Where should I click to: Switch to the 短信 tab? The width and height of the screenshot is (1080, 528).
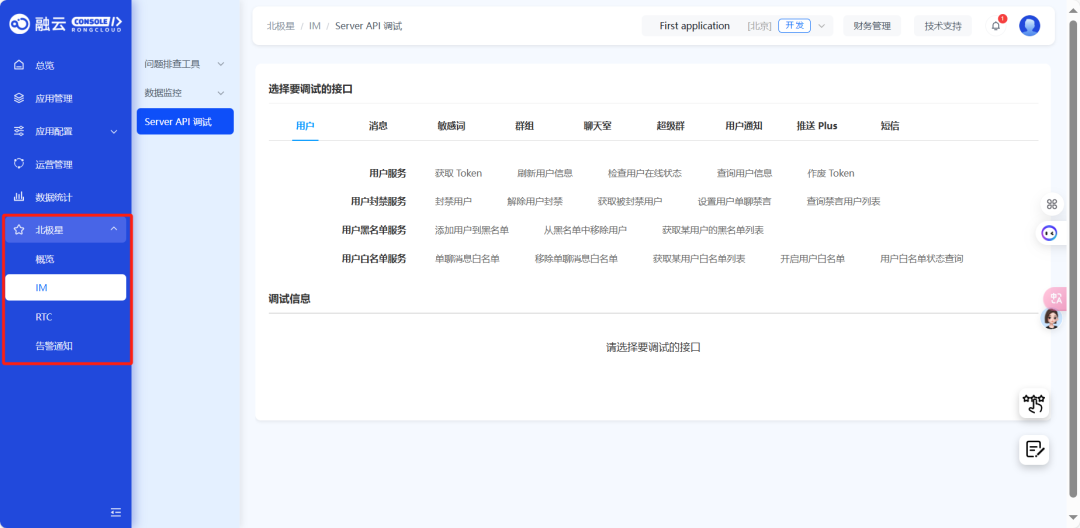(890, 126)
